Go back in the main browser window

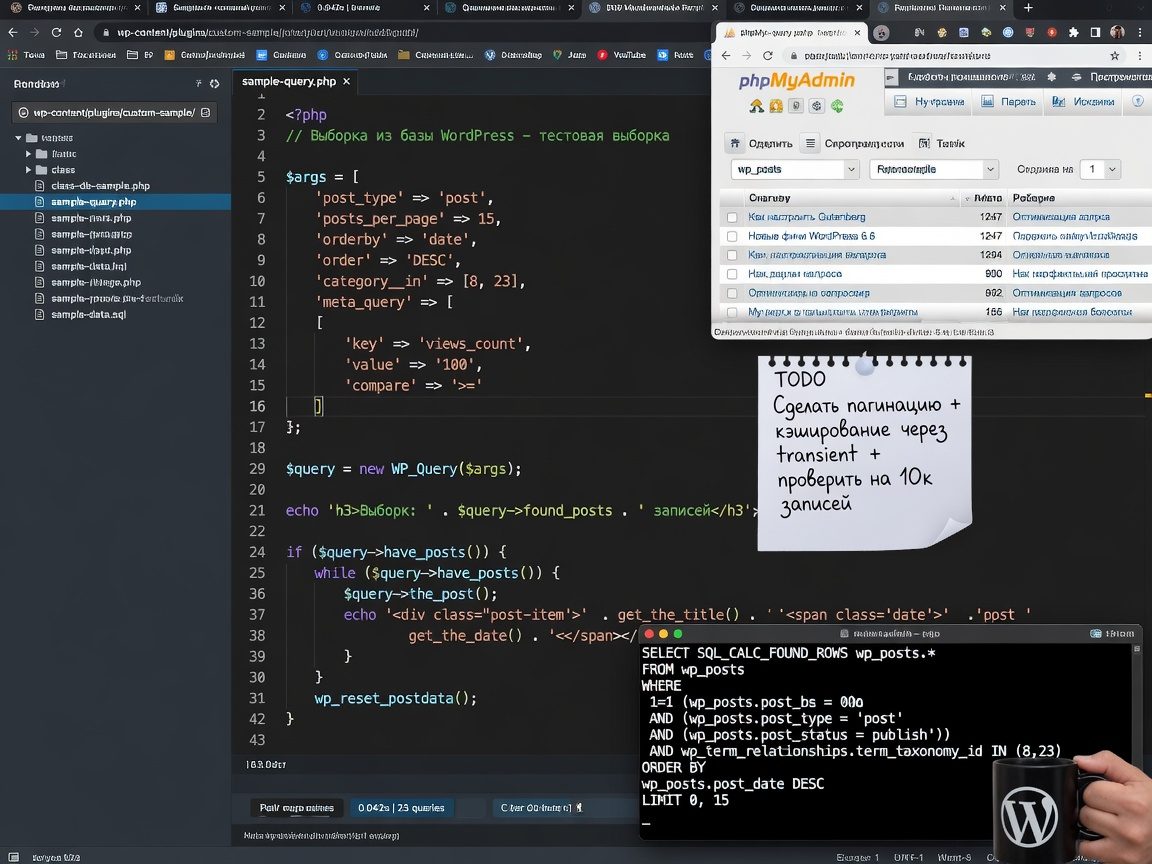pyautogui.click(x=12, y=32)
